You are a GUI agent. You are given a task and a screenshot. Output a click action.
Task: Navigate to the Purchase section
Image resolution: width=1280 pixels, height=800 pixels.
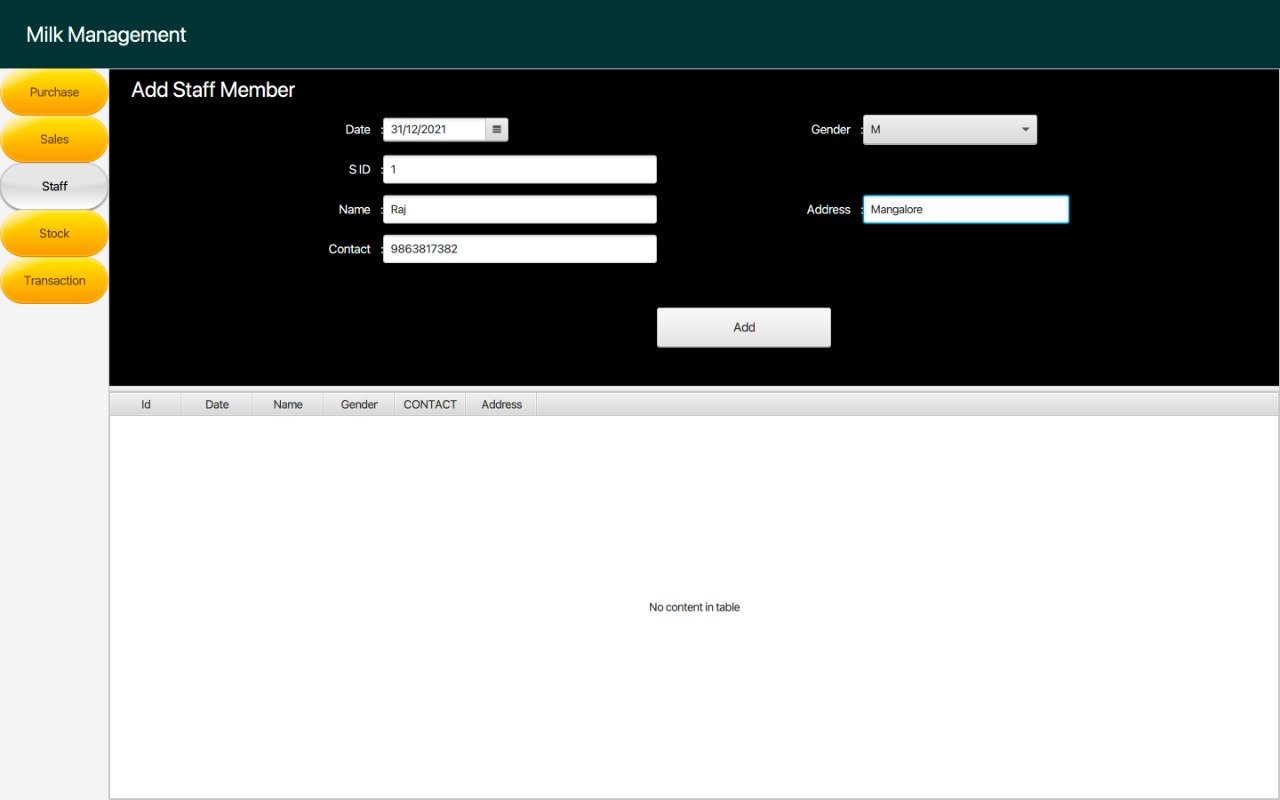pos(54,91)
